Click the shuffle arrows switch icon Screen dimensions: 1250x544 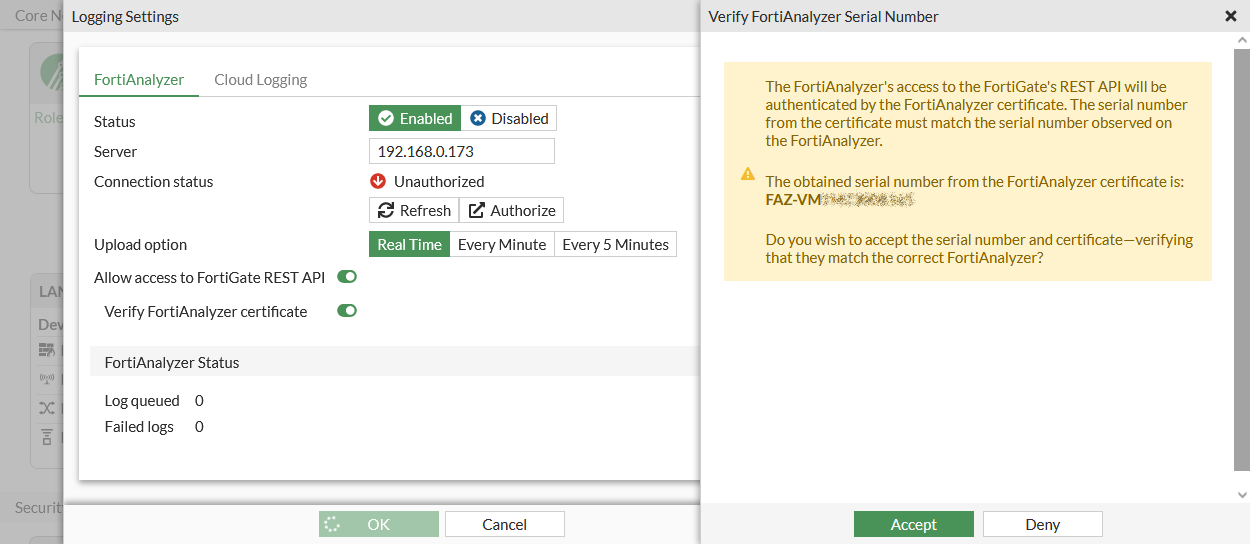(x=46, y=408)
